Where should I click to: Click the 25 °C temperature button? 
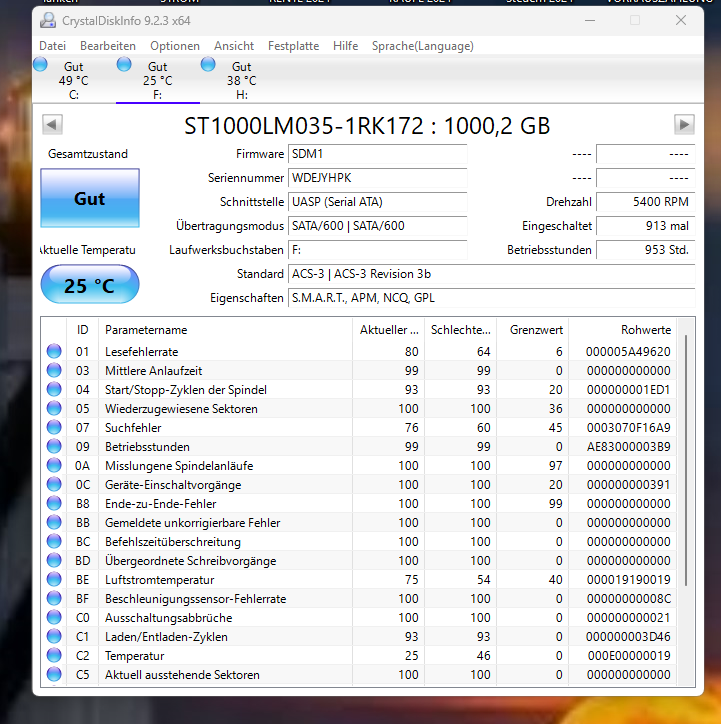(90, 284)
